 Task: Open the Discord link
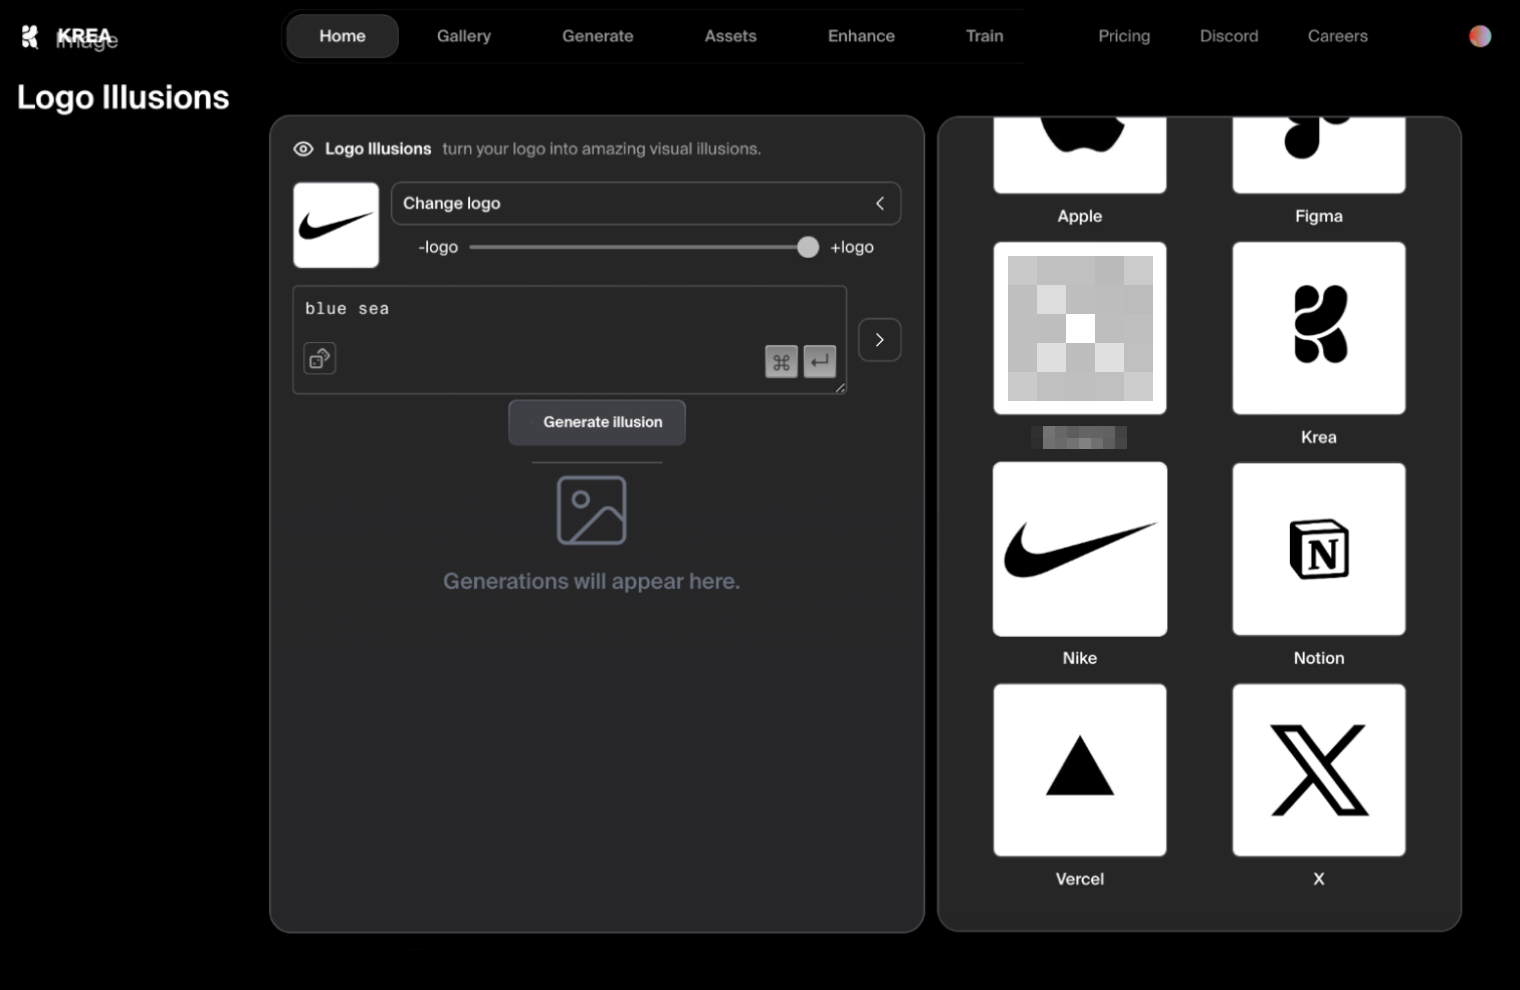(x=1229, y=36)
